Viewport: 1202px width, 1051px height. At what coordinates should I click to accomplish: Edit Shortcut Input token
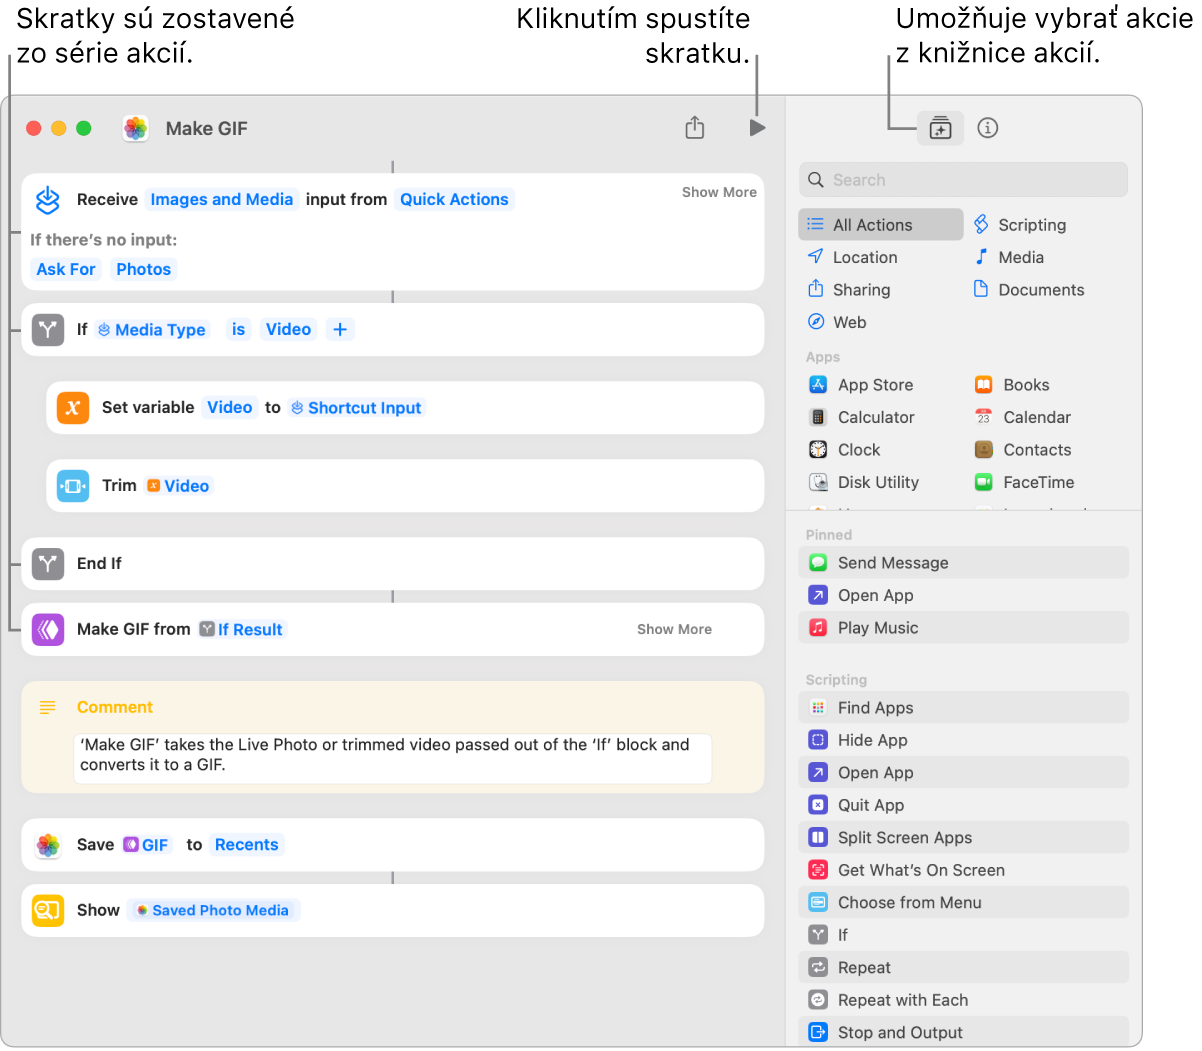click(357, 408)
